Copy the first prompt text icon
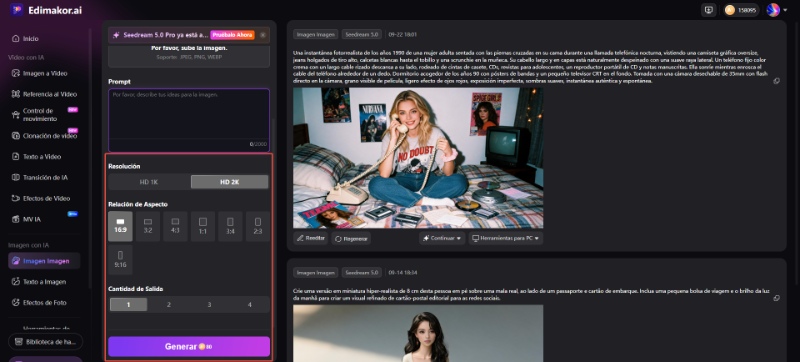 (777, 81)
